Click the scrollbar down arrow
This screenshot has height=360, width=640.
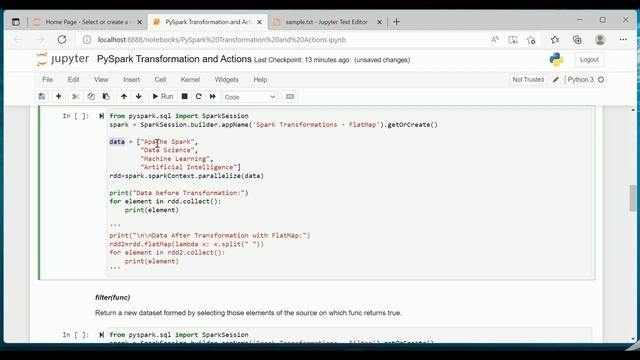(633, 339)
